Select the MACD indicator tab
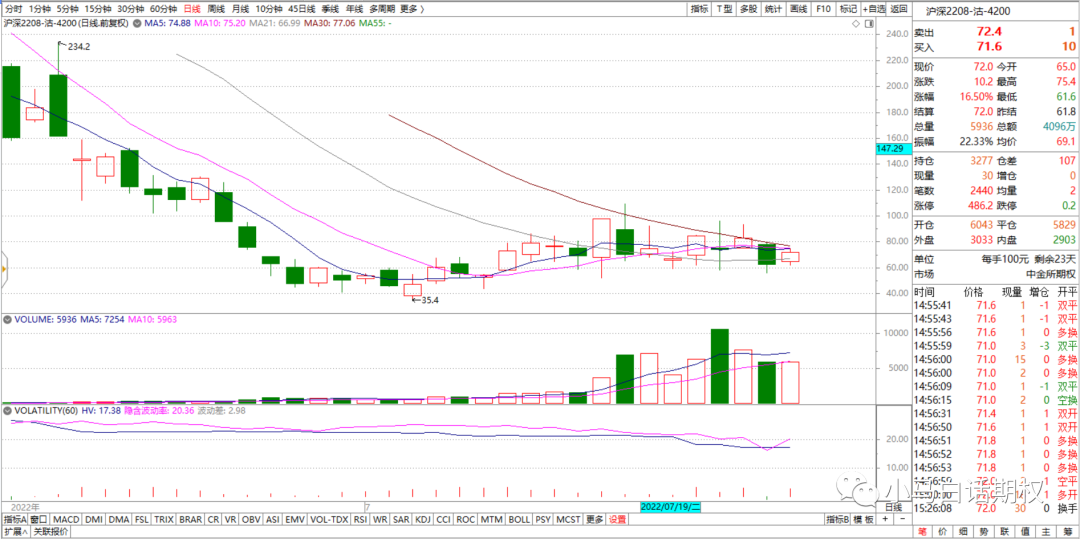The height and width of the screenshot is (539, 1080). click(x=66, y=519)
